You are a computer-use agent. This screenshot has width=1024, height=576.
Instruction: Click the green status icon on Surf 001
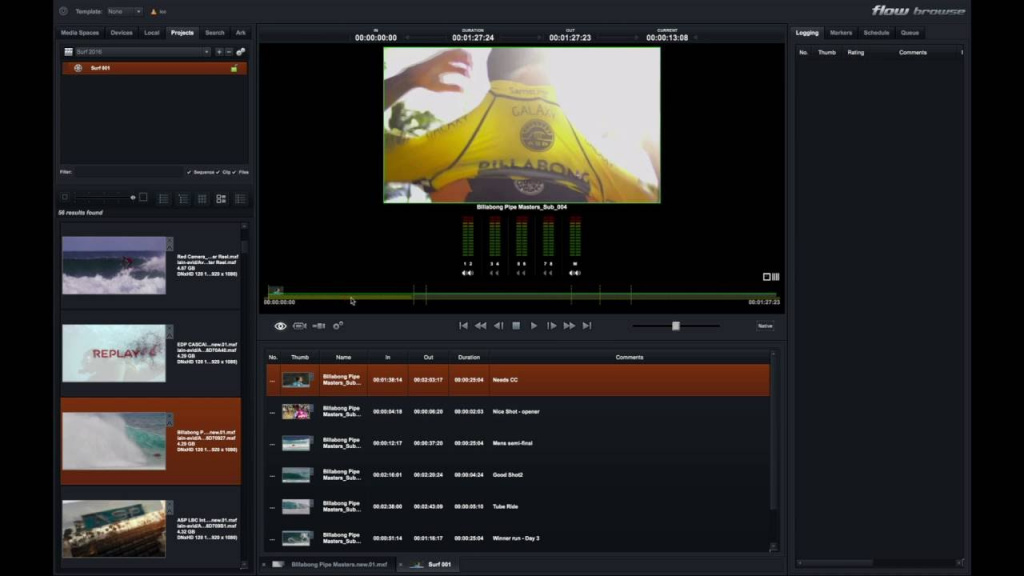234,68
